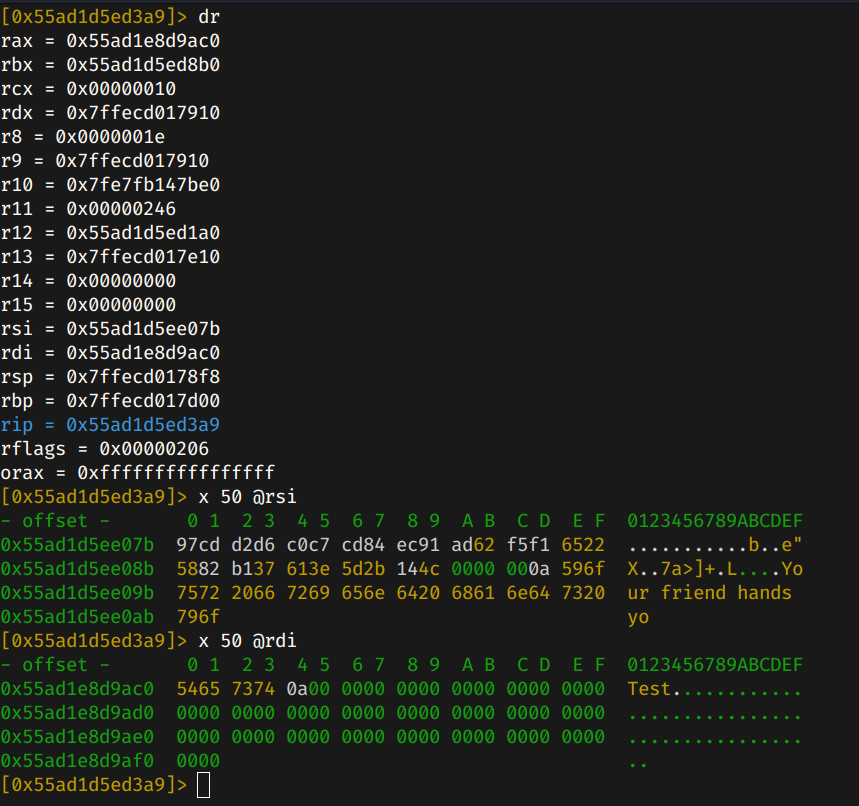
Task: Click the 'ur friend hands' ASCII text
Action: pos(709,593)
